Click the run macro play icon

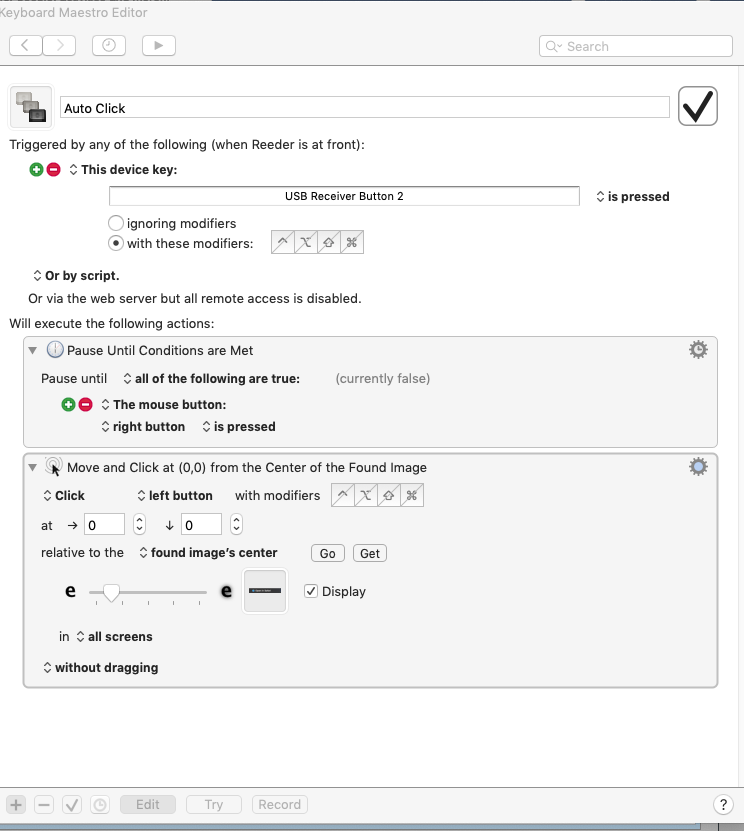158,45
